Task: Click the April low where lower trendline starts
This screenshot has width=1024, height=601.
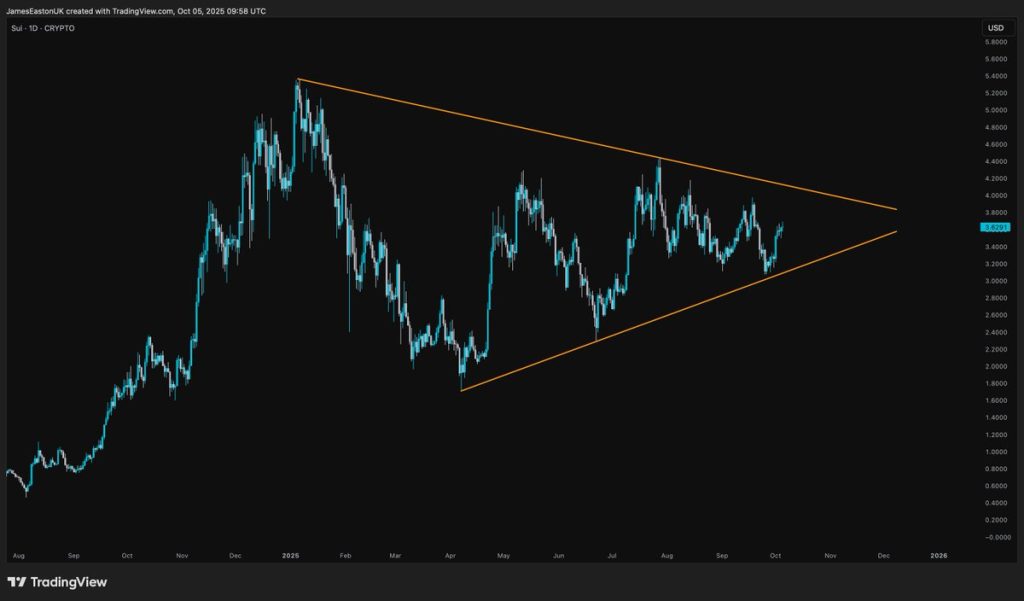Action: (x=461, y=386)
